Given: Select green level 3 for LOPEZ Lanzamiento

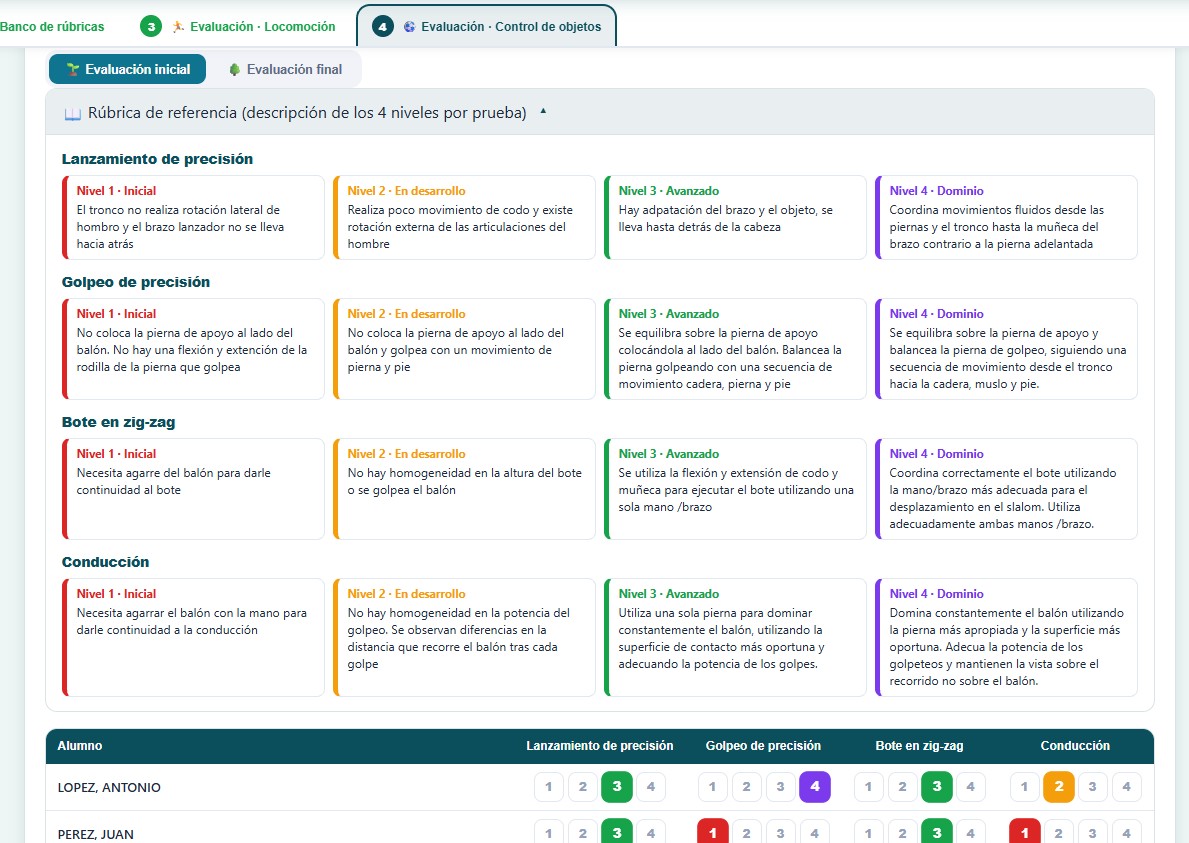Looking at the screenshot, I should (616, 787).
